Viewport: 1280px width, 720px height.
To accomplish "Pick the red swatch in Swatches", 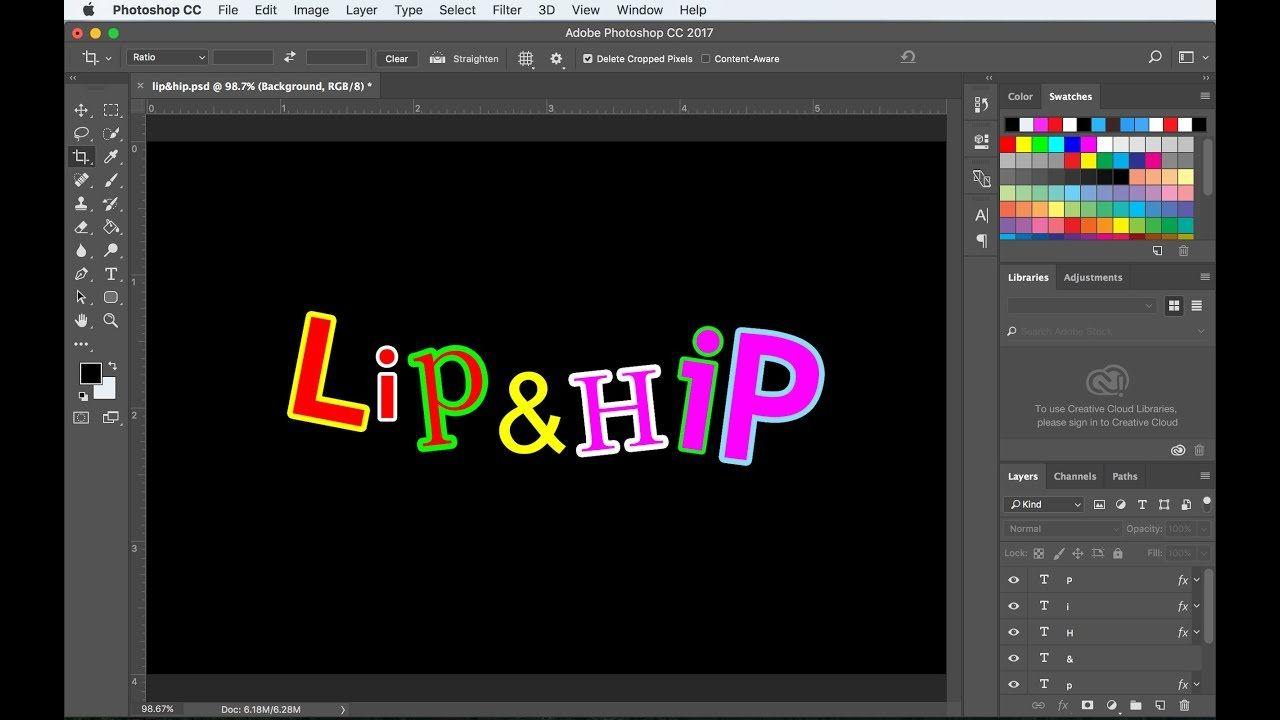I will click(x=1008, y=144).
